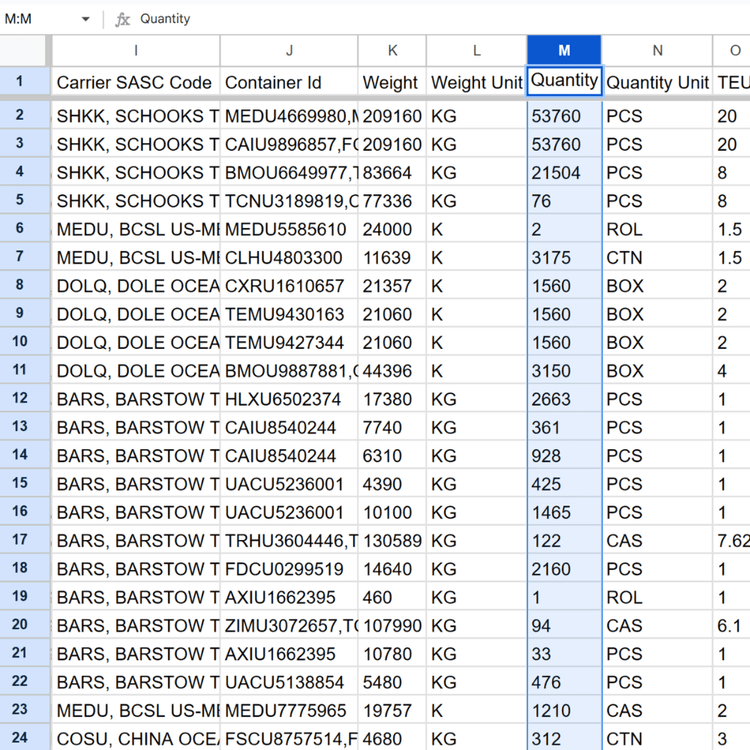The height and width of the screenshot is (750, 750).
Task: Select row 24 header
Action: (x=25, y=738)
